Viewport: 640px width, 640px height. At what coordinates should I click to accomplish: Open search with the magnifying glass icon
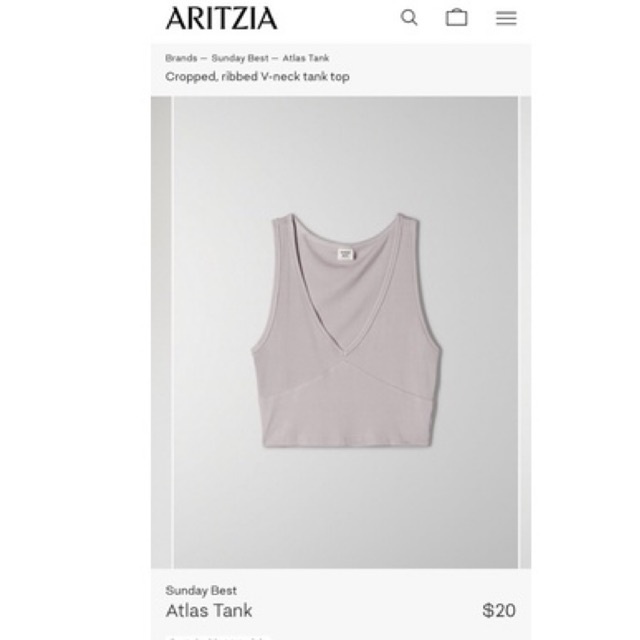click(409, 18)
